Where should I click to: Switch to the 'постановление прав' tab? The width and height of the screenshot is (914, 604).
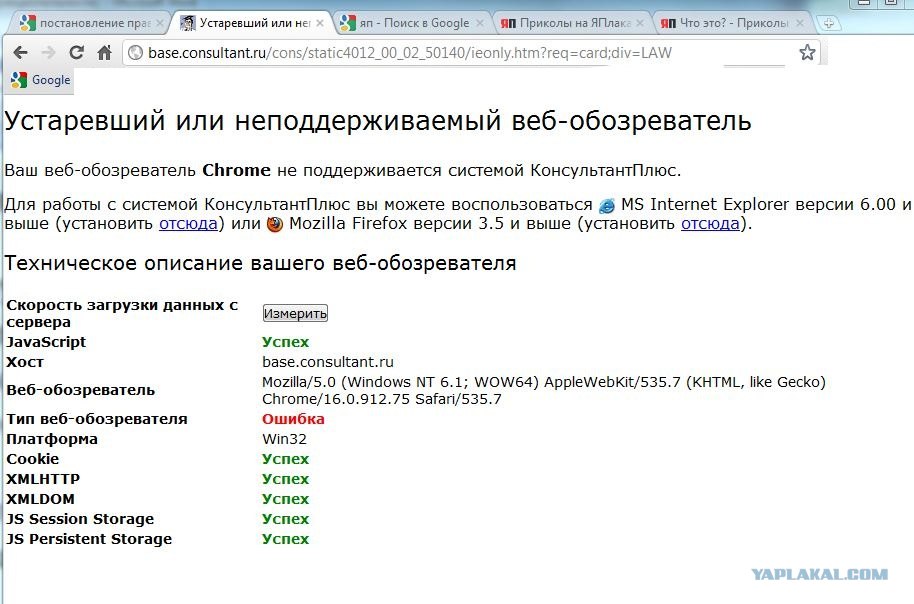click(87, 23)
